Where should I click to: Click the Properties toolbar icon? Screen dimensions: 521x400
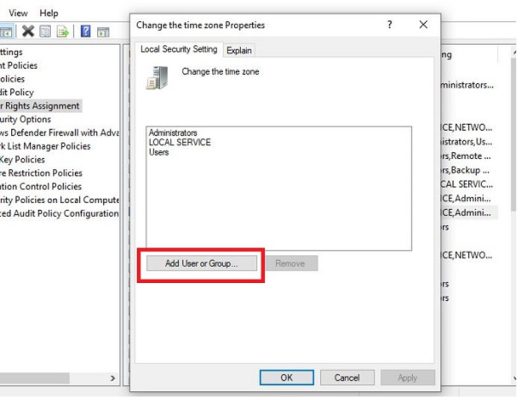pyautogui.click(x=45, y=31)
